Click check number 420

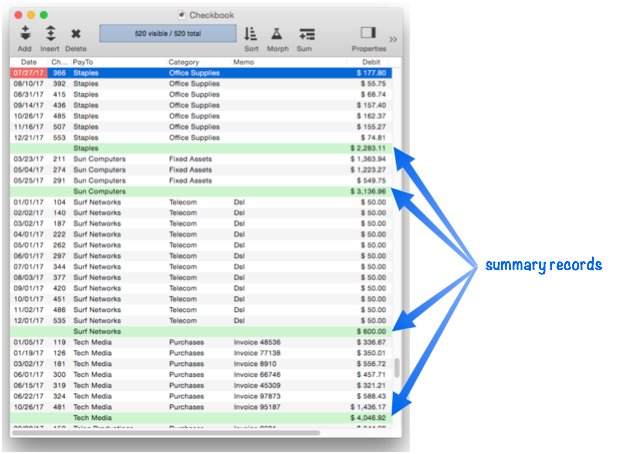[x=60, y=288]
